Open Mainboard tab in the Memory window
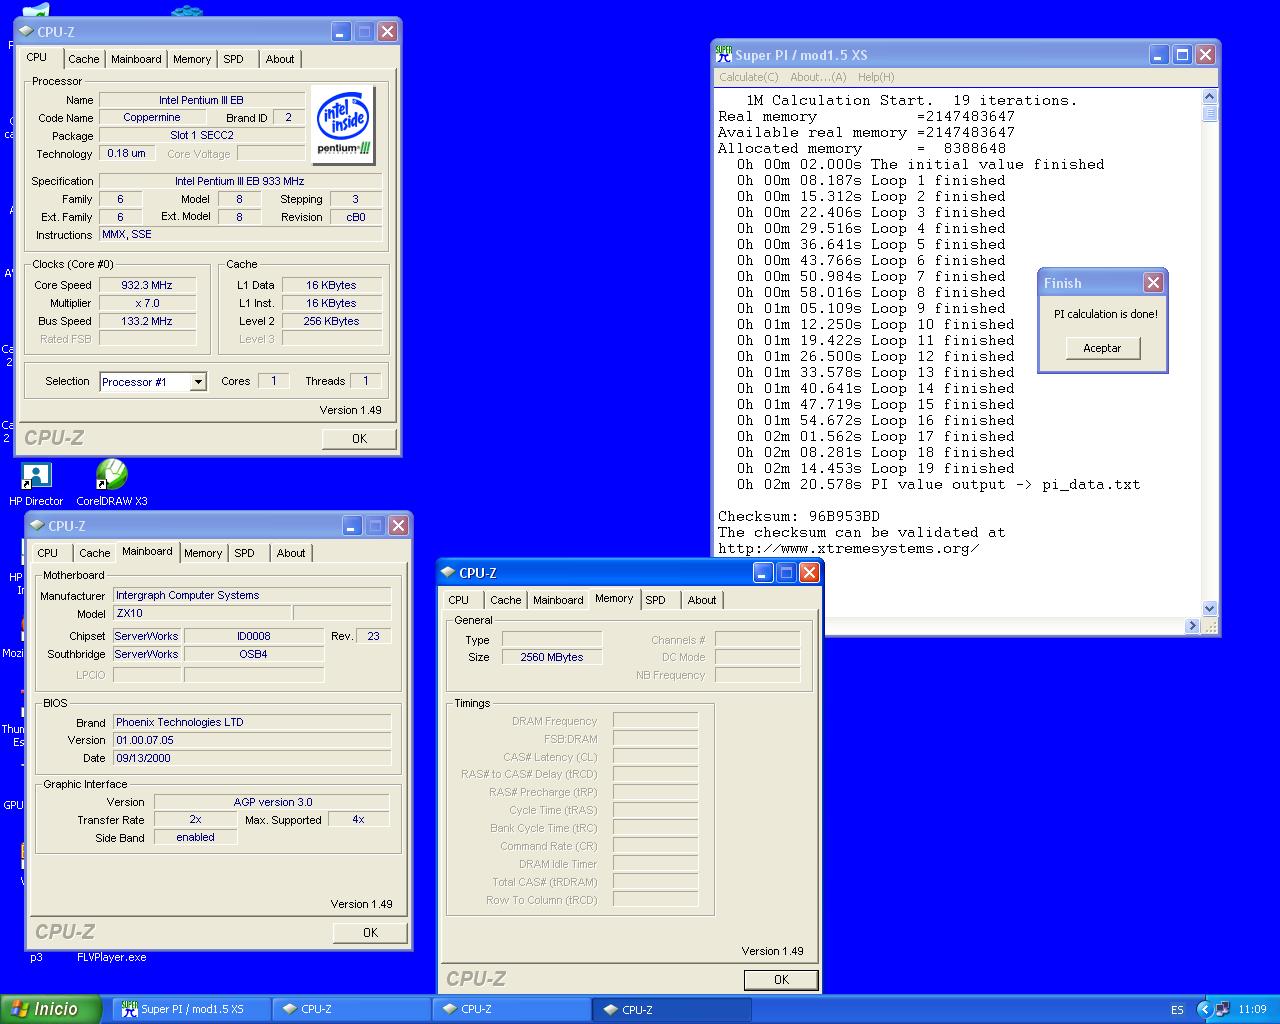Image resolution: width=1280 pixels, height=1024 pixels. click(x=558, y=600)
